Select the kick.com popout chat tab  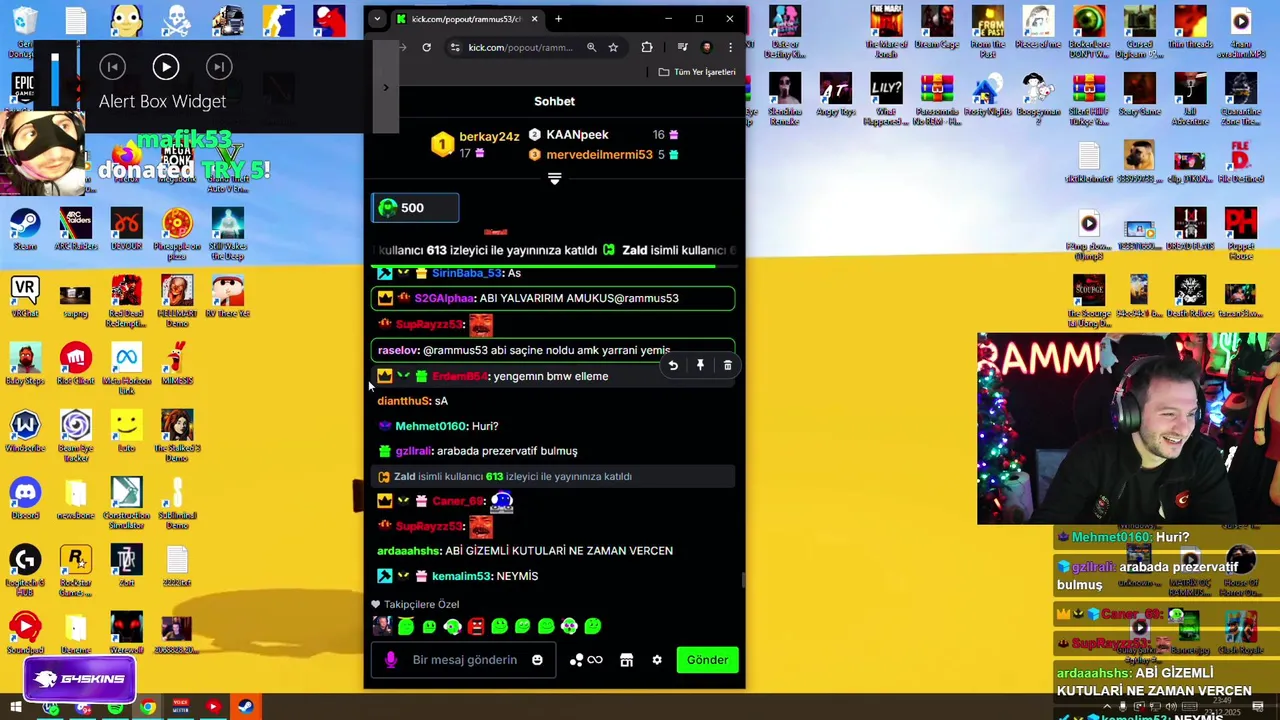click(466, 19)
